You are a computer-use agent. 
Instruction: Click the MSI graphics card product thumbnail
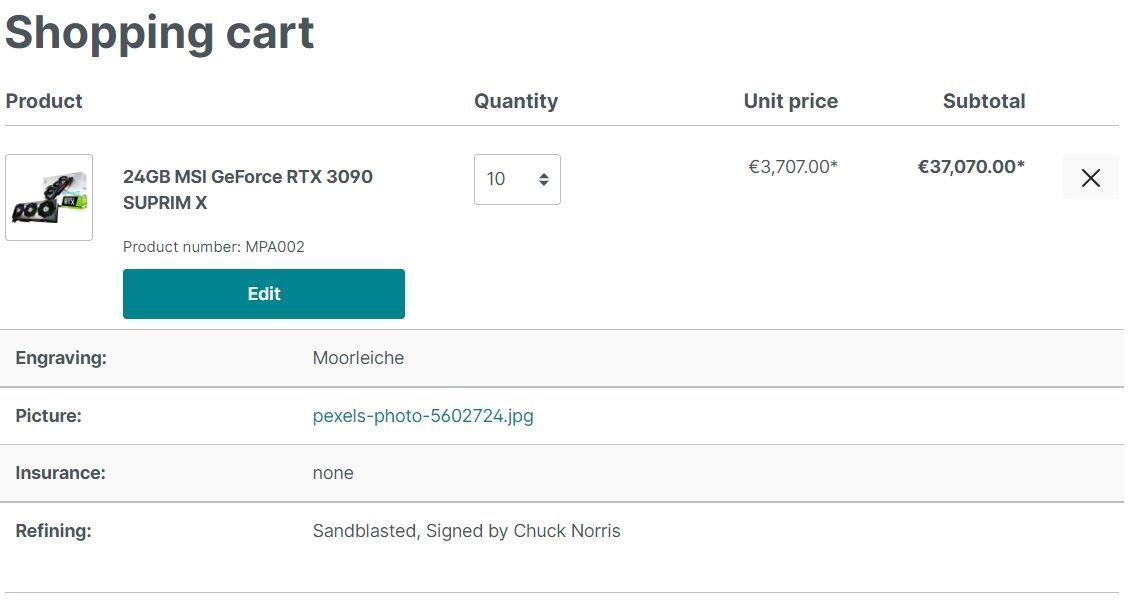49,198
